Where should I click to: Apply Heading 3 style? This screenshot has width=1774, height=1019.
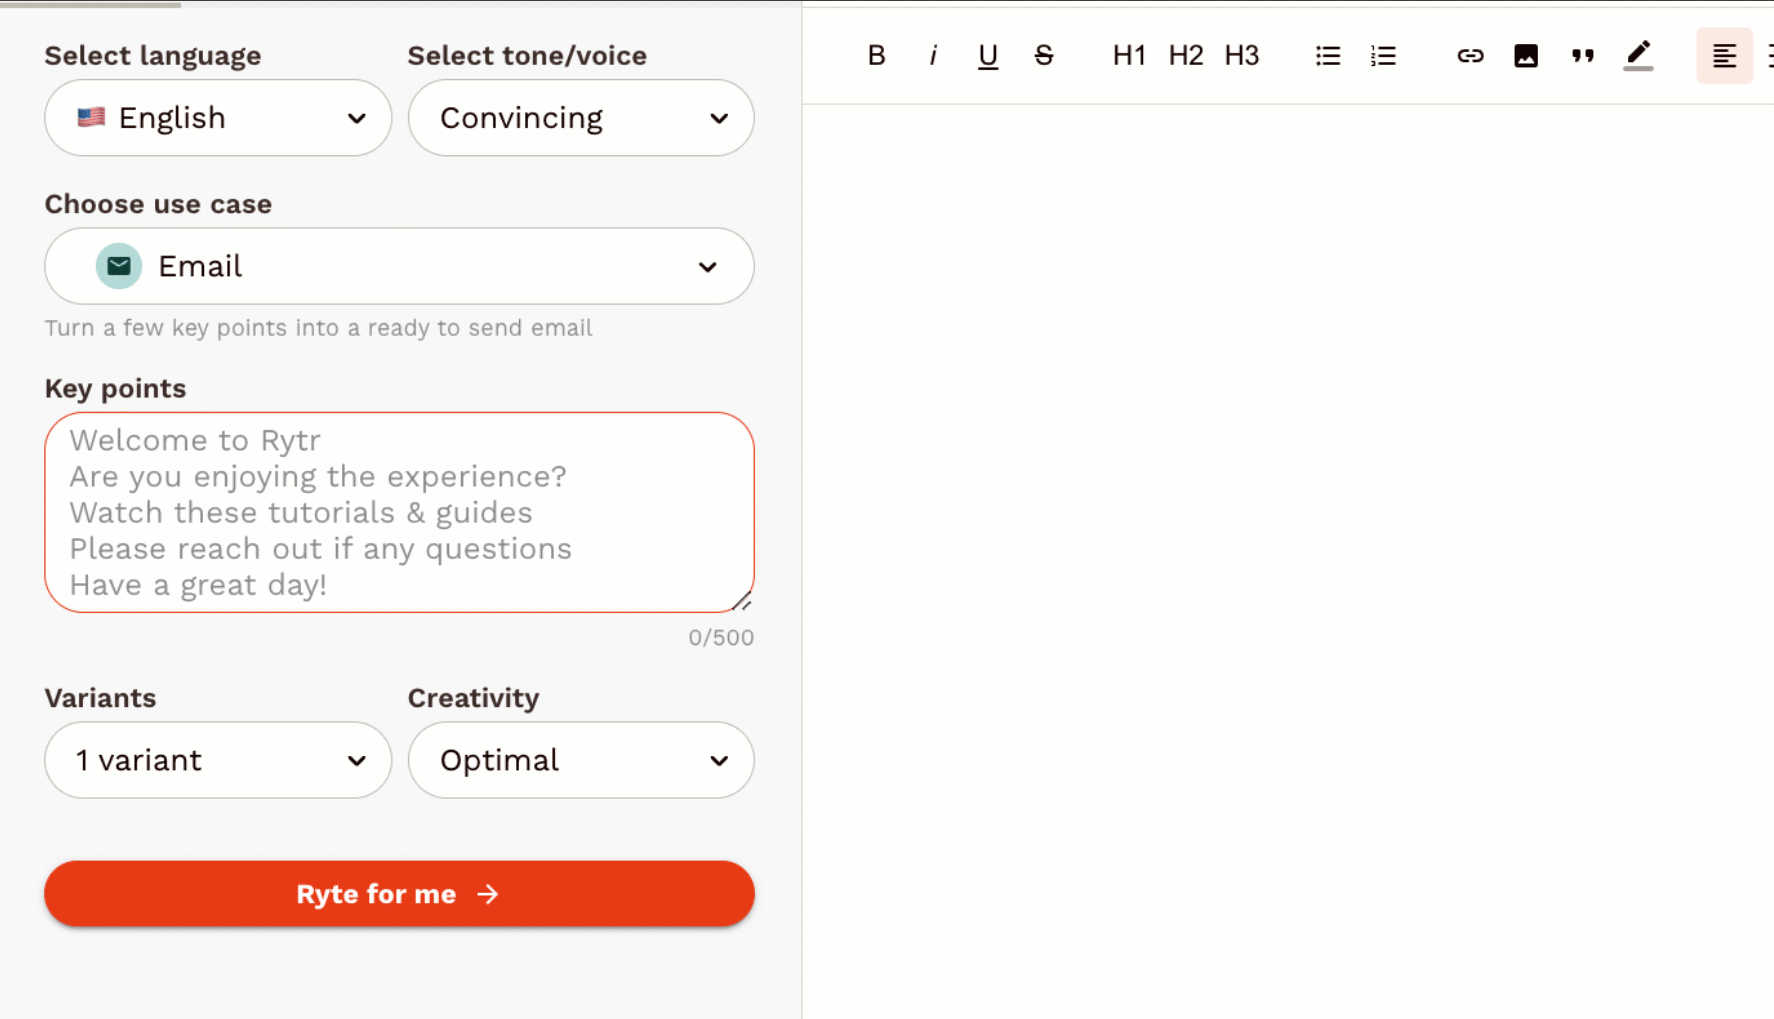pyautogui.click(x=1241, y=56)
